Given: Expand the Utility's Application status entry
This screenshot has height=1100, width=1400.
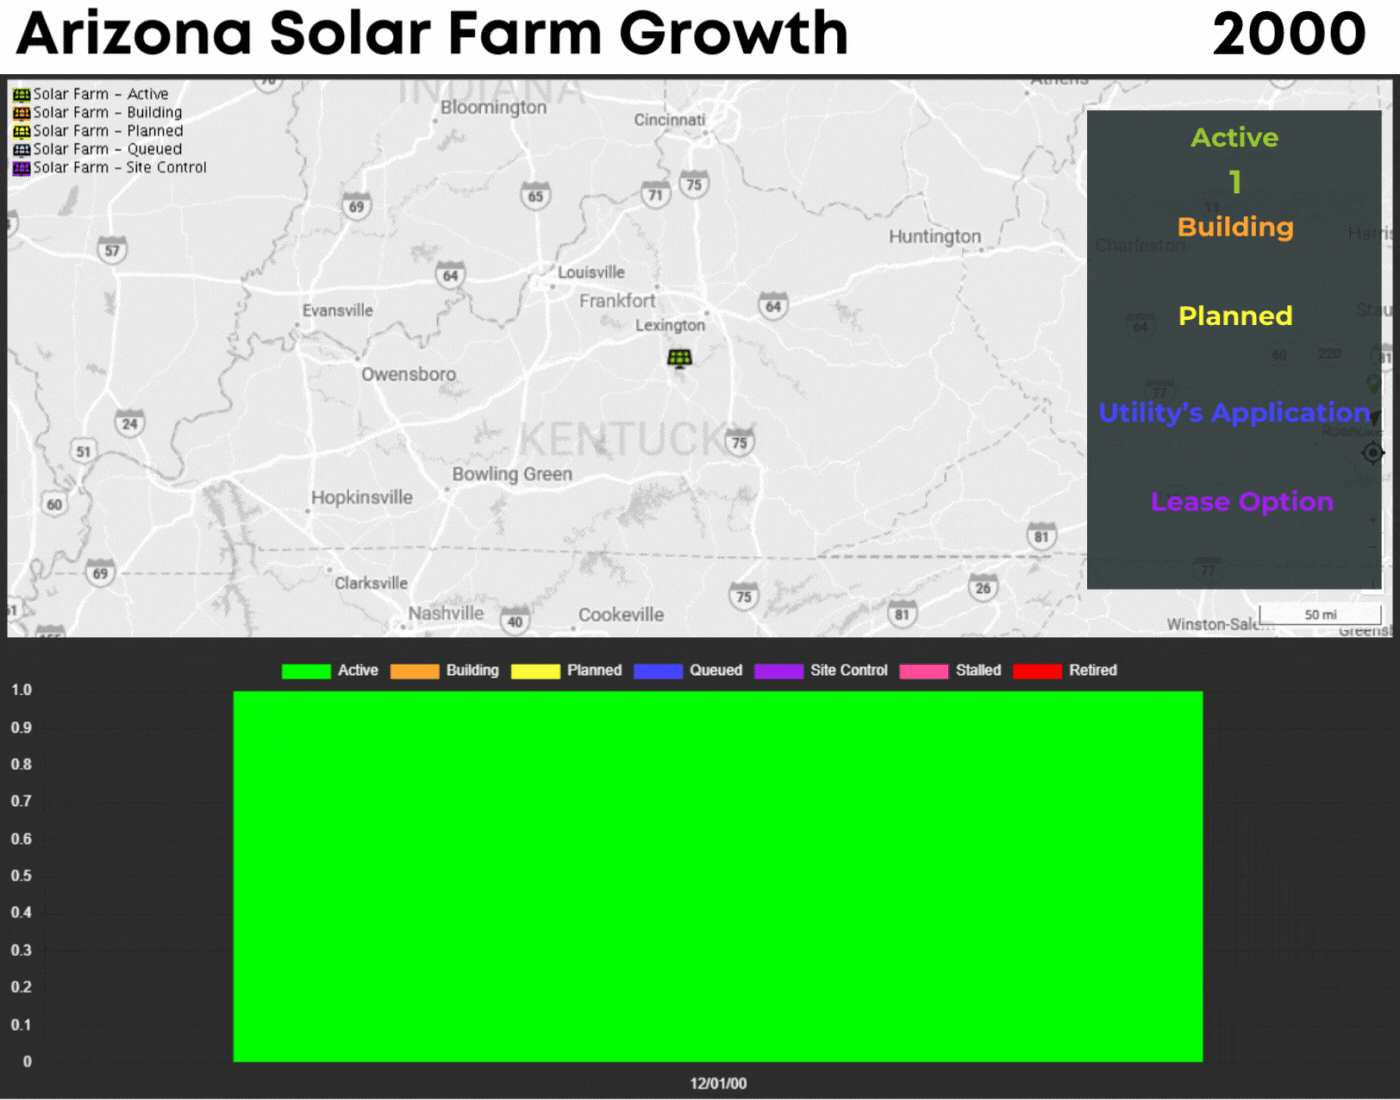Looking at the screenshot, I should point(1235,412).
